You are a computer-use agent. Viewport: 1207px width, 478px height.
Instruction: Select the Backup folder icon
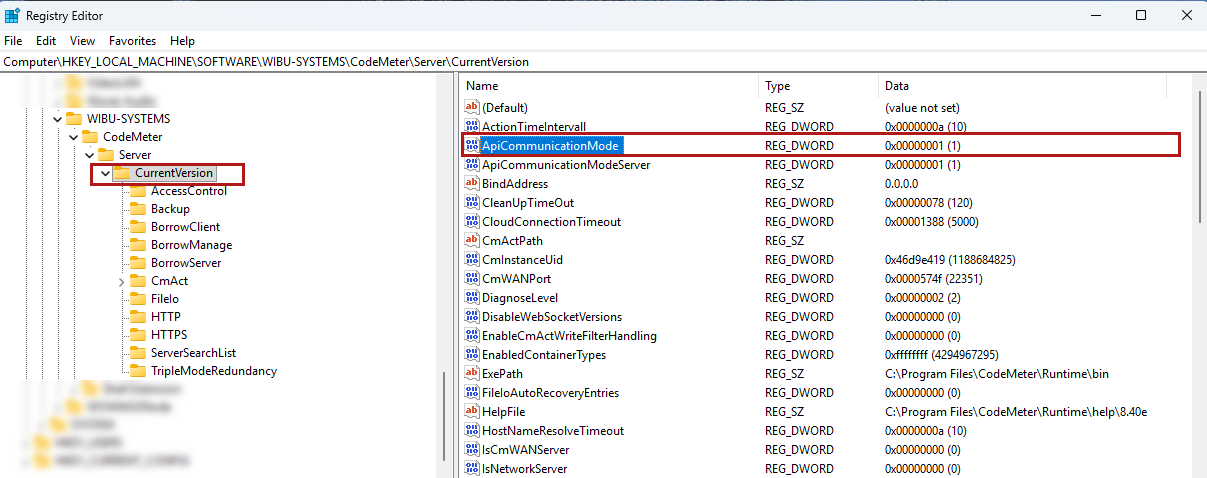[x=139, y=209]
